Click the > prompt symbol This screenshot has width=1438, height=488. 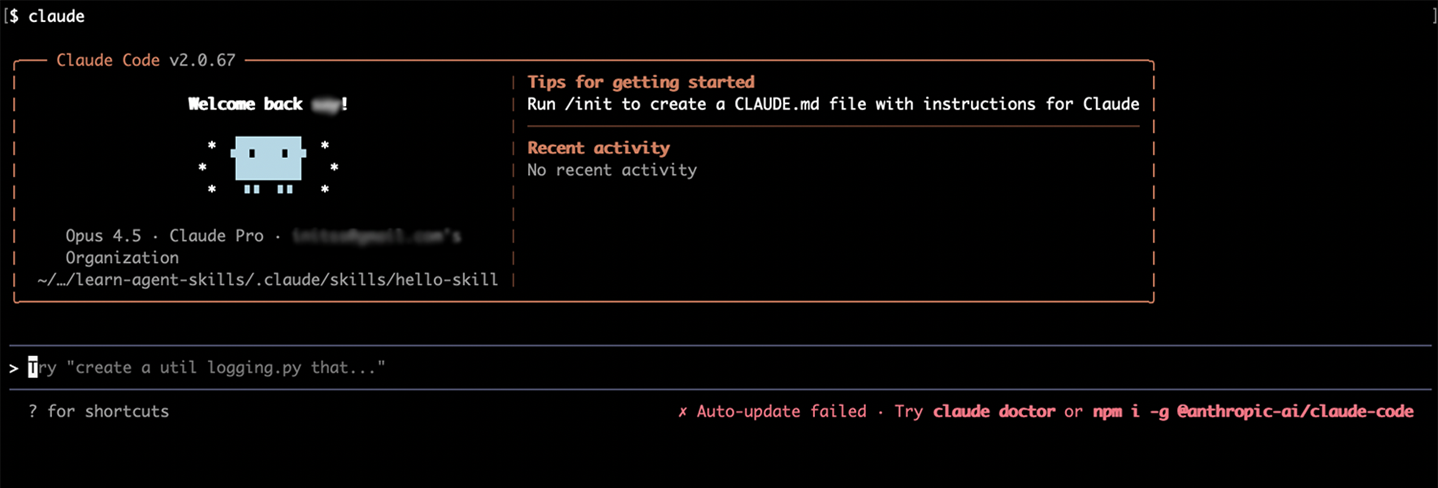click(13, 368)
